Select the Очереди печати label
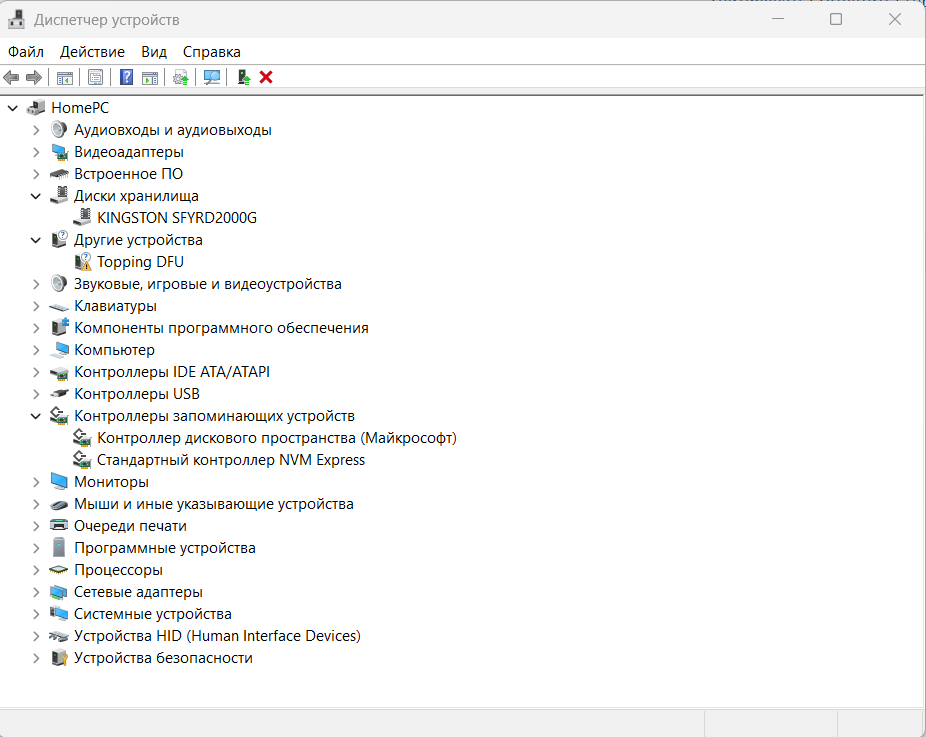The image size is (926, 737). [130, 526]
